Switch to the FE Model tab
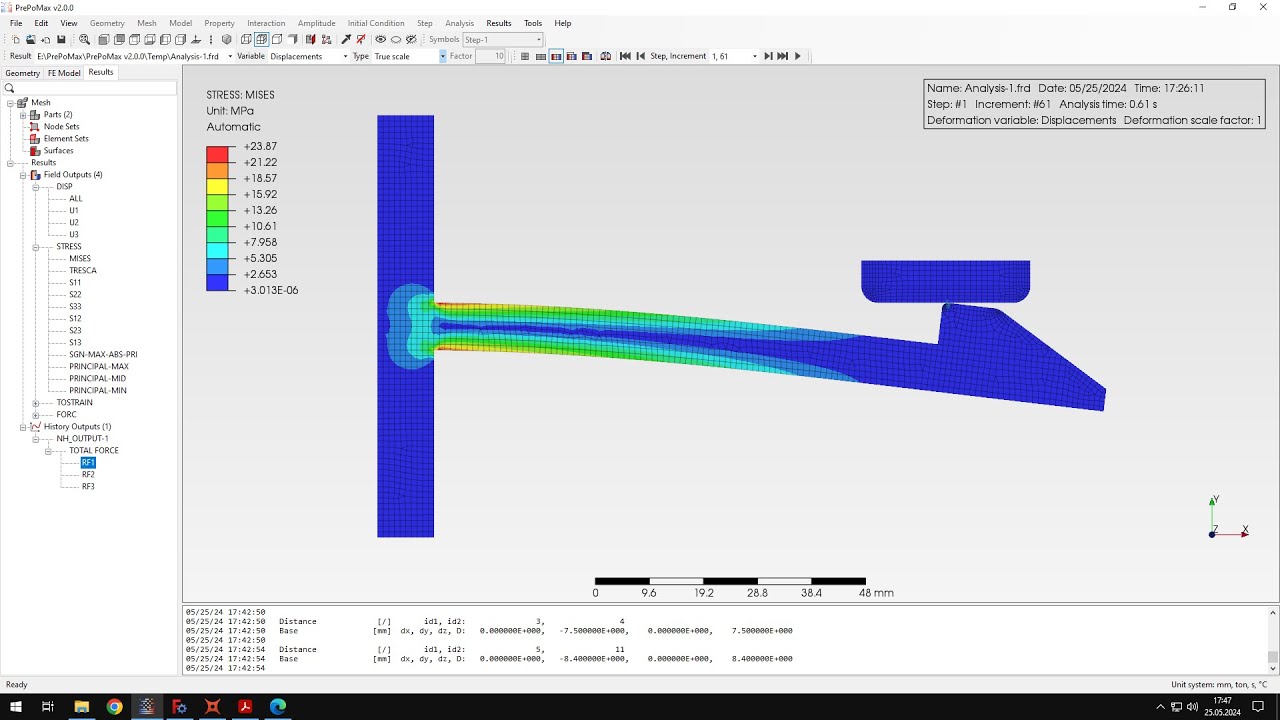 click(64, 73)
